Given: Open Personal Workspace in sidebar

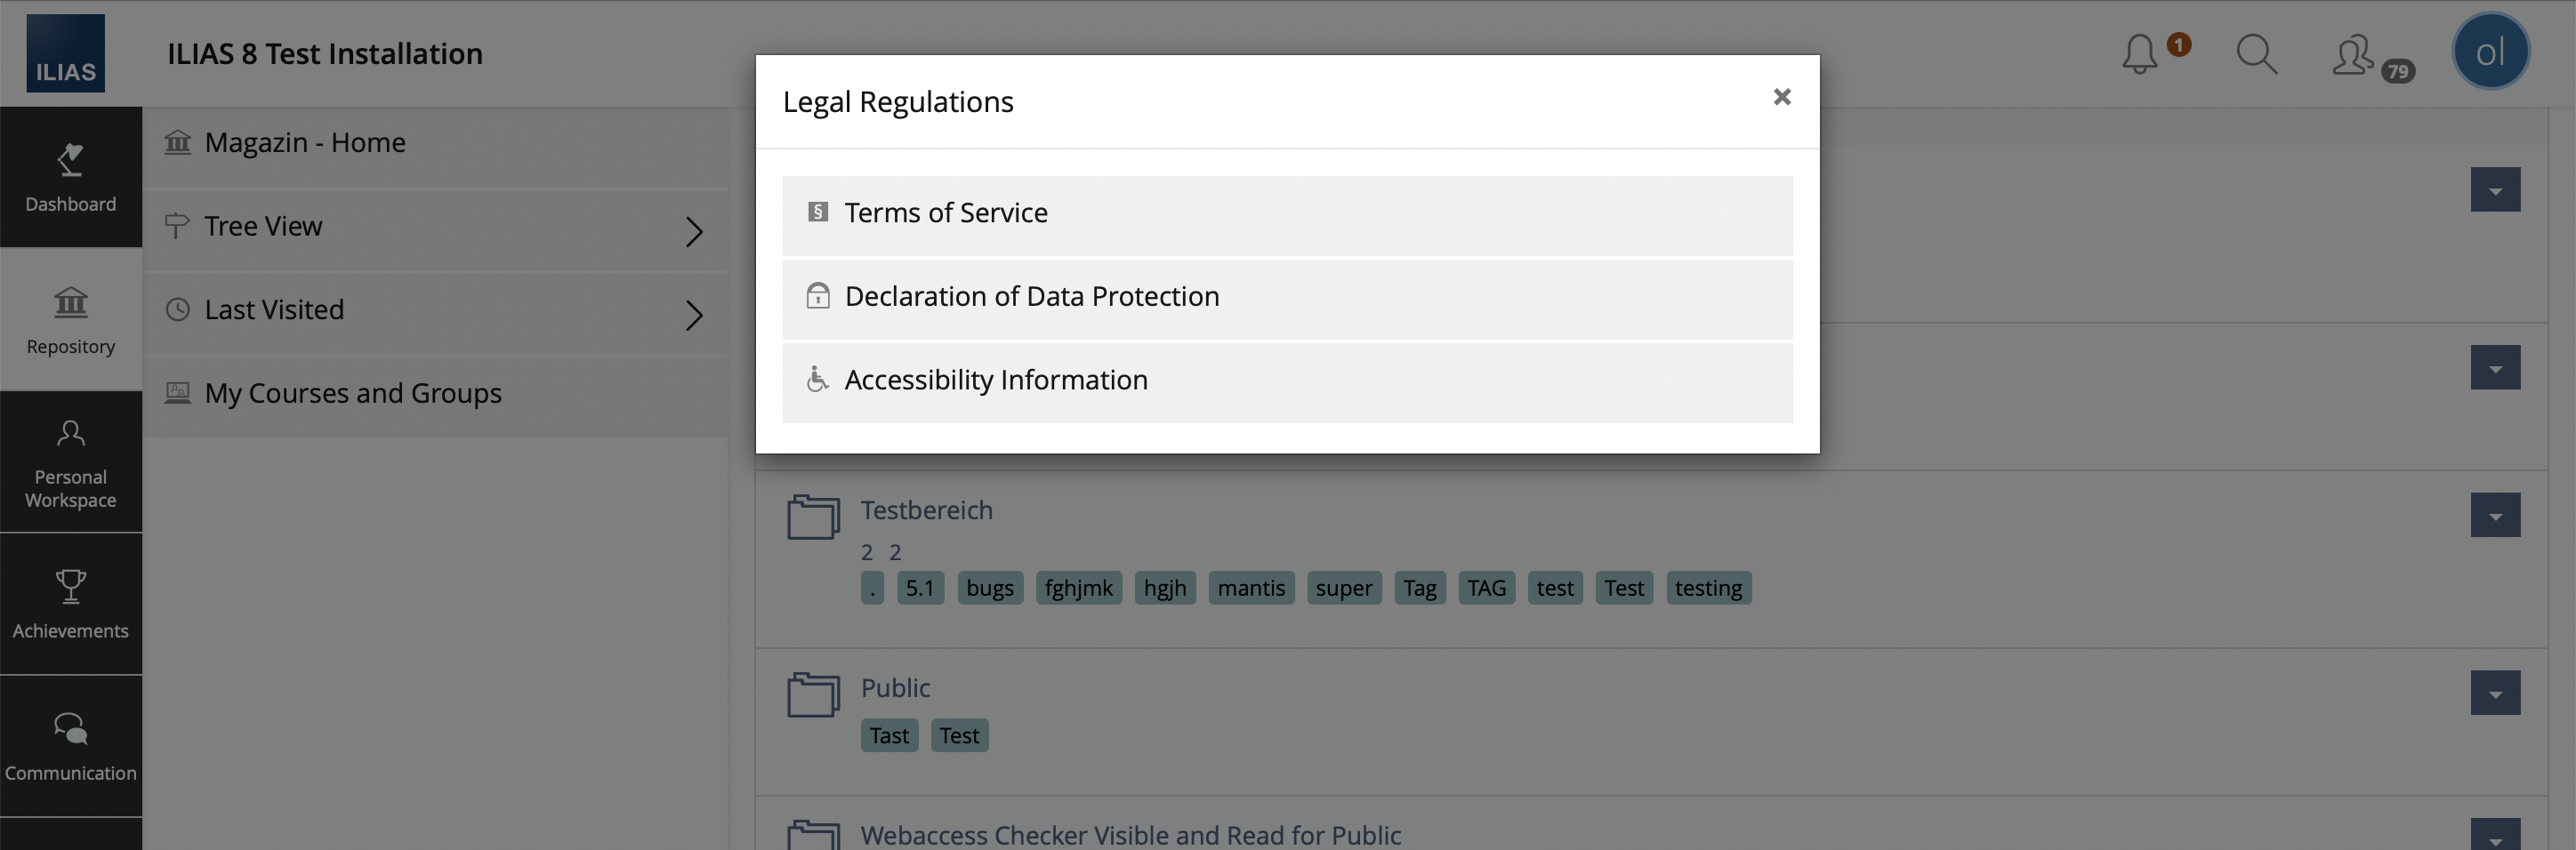Looking at the screenshot, I should coord(70,462).
